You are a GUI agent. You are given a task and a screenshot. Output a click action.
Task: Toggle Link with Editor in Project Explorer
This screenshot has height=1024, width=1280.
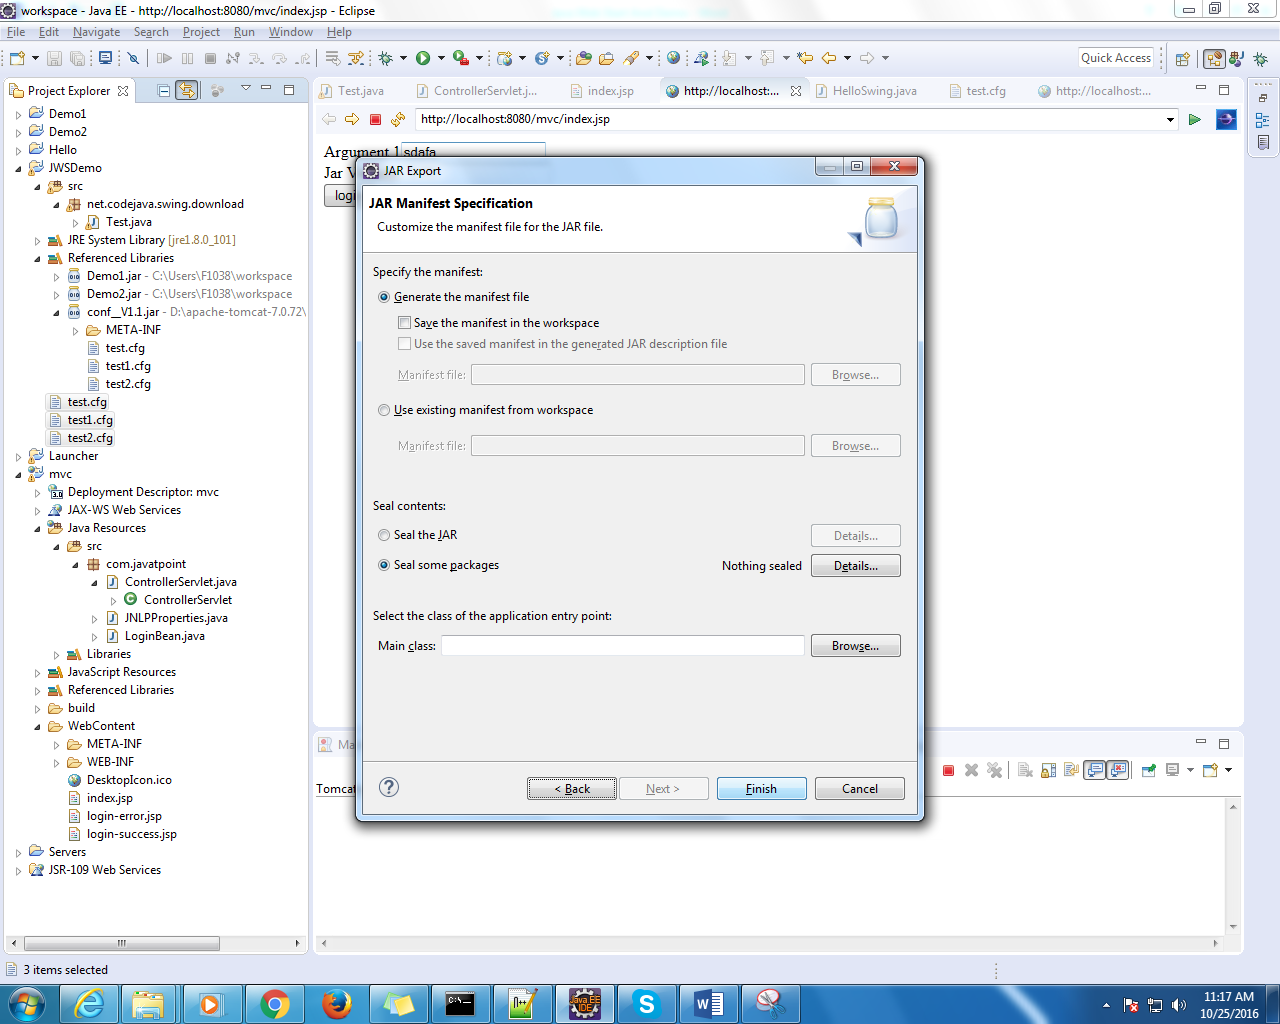click(x=187, y=89)
